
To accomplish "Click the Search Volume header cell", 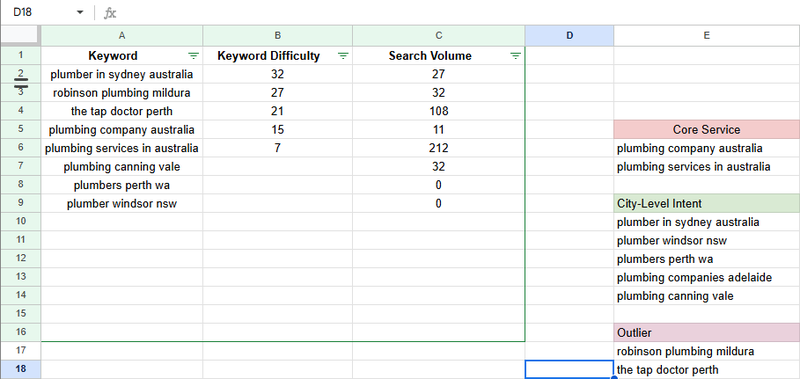I will 439,56.
